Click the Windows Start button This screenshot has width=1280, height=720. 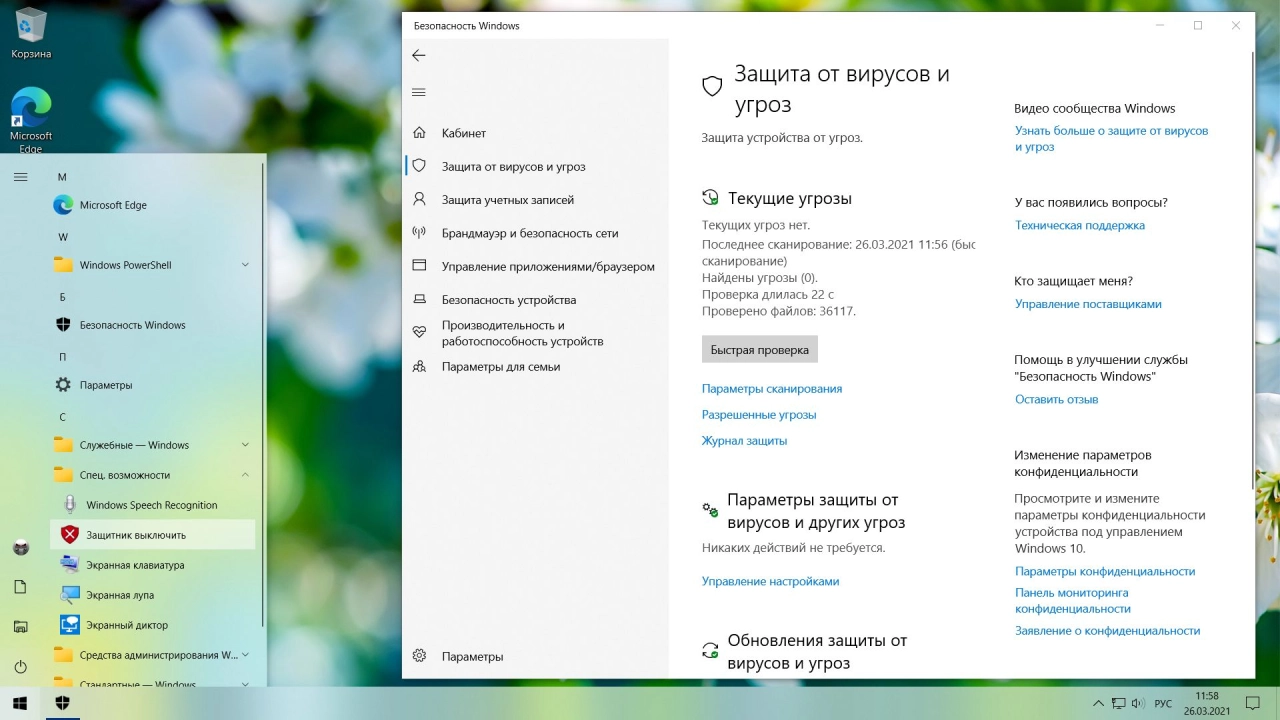click(x=20, y=703)
